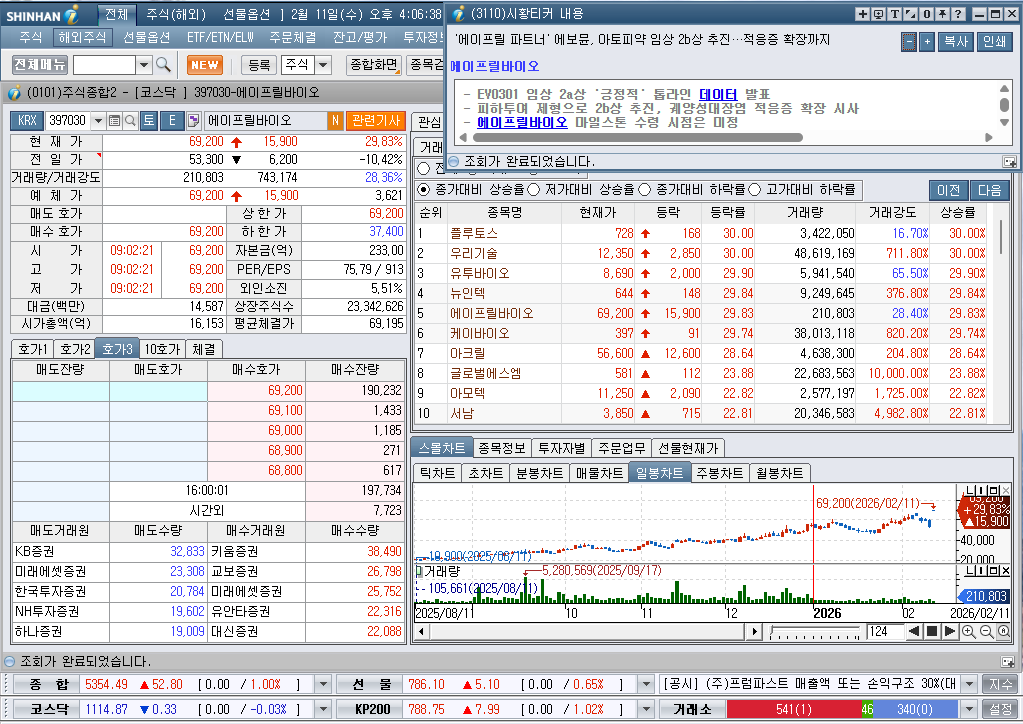The image size is (1023, 724).
Task: Switch to the 10호가 tab
Action: 162,350
